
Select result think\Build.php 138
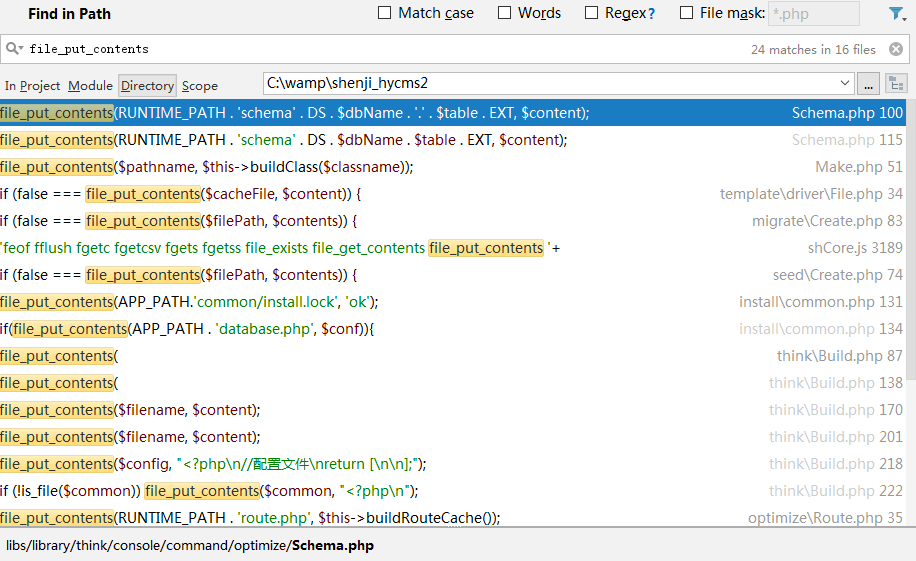click(453, 383)
